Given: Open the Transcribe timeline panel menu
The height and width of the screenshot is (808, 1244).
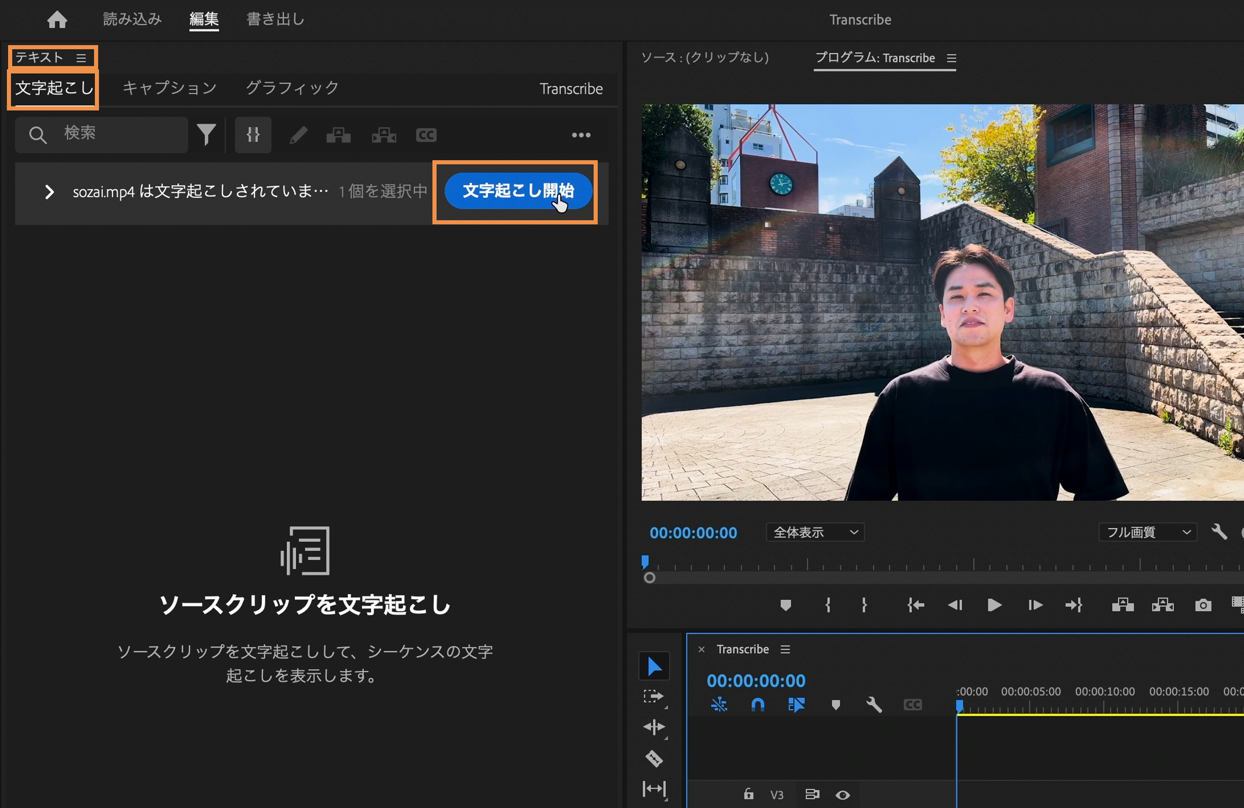Looking at the screenshot, I should [785, 650].
